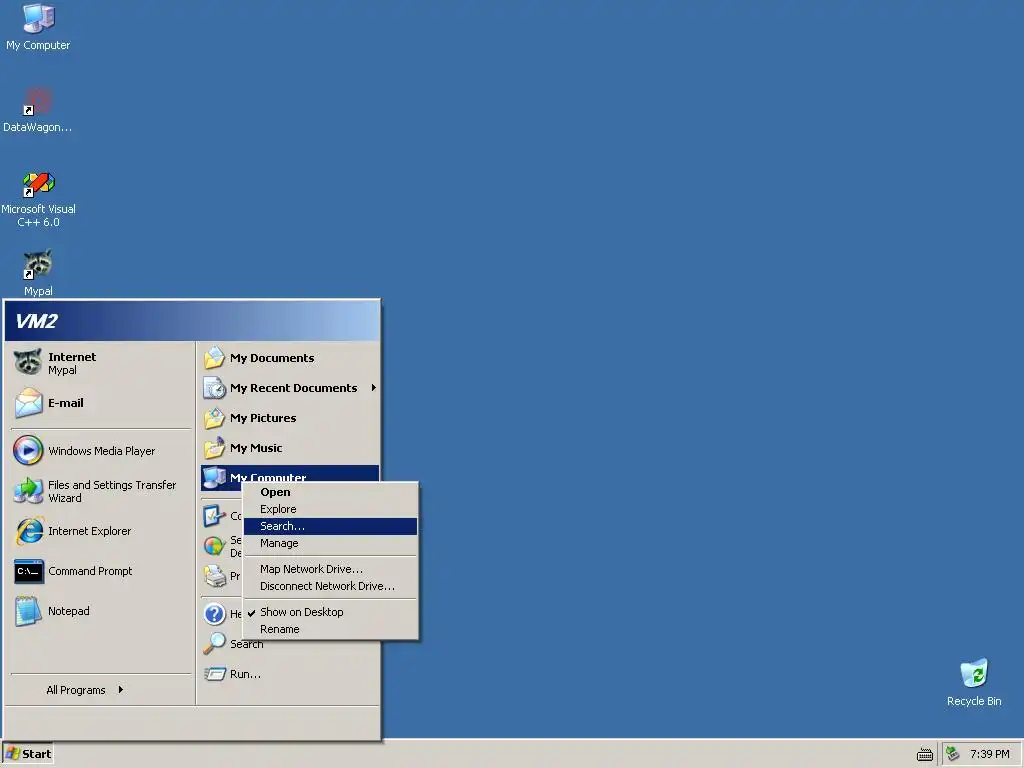This screenshot has height=768, width=1024.
Task: Choose Disconnect Network Drive...
Action: coord(330,586)
